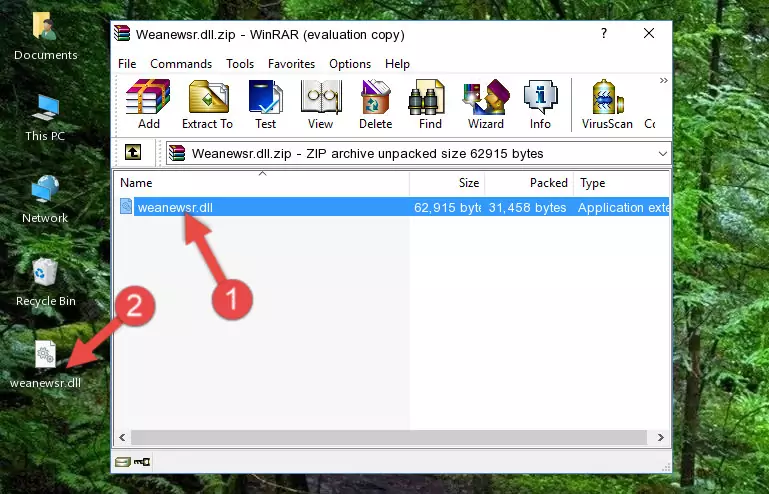Open the archive path dropdown arrow
Viewport: 769px width, 494px height.
click(x=663, y=154)
